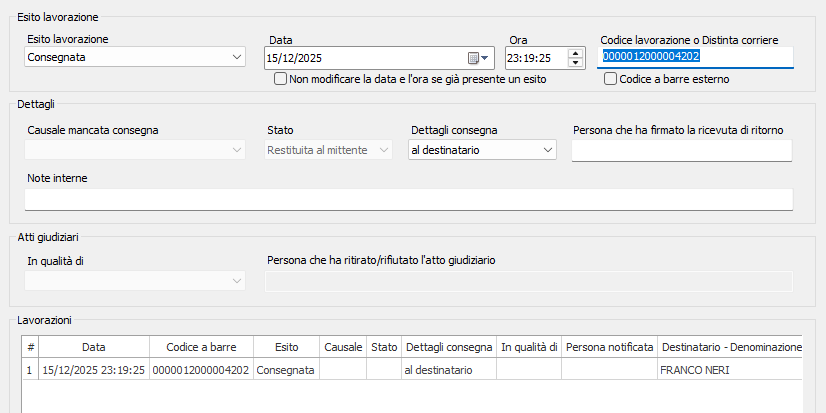The width and height of the screenshot is (826, 413).
Task: Click the 'Persona che ha firmato' input field
Action: 681,150
